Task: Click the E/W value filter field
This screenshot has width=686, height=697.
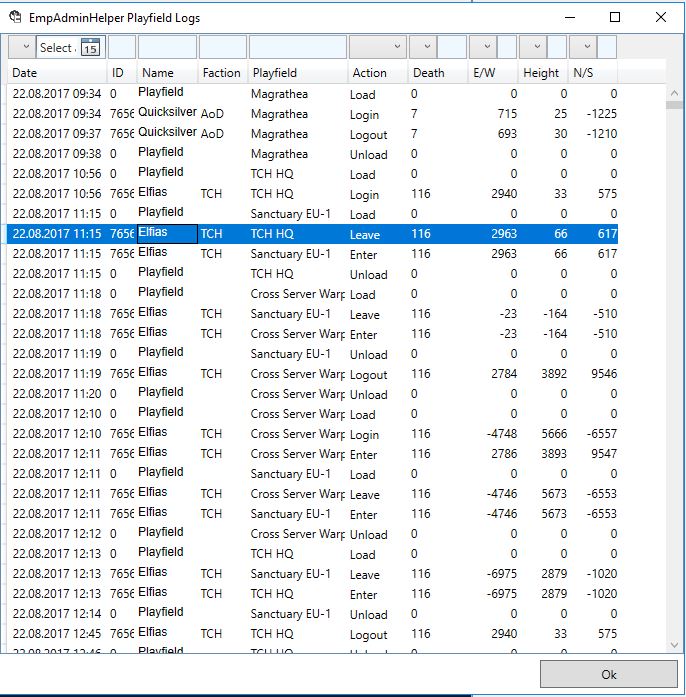Action: pos(507,47)
